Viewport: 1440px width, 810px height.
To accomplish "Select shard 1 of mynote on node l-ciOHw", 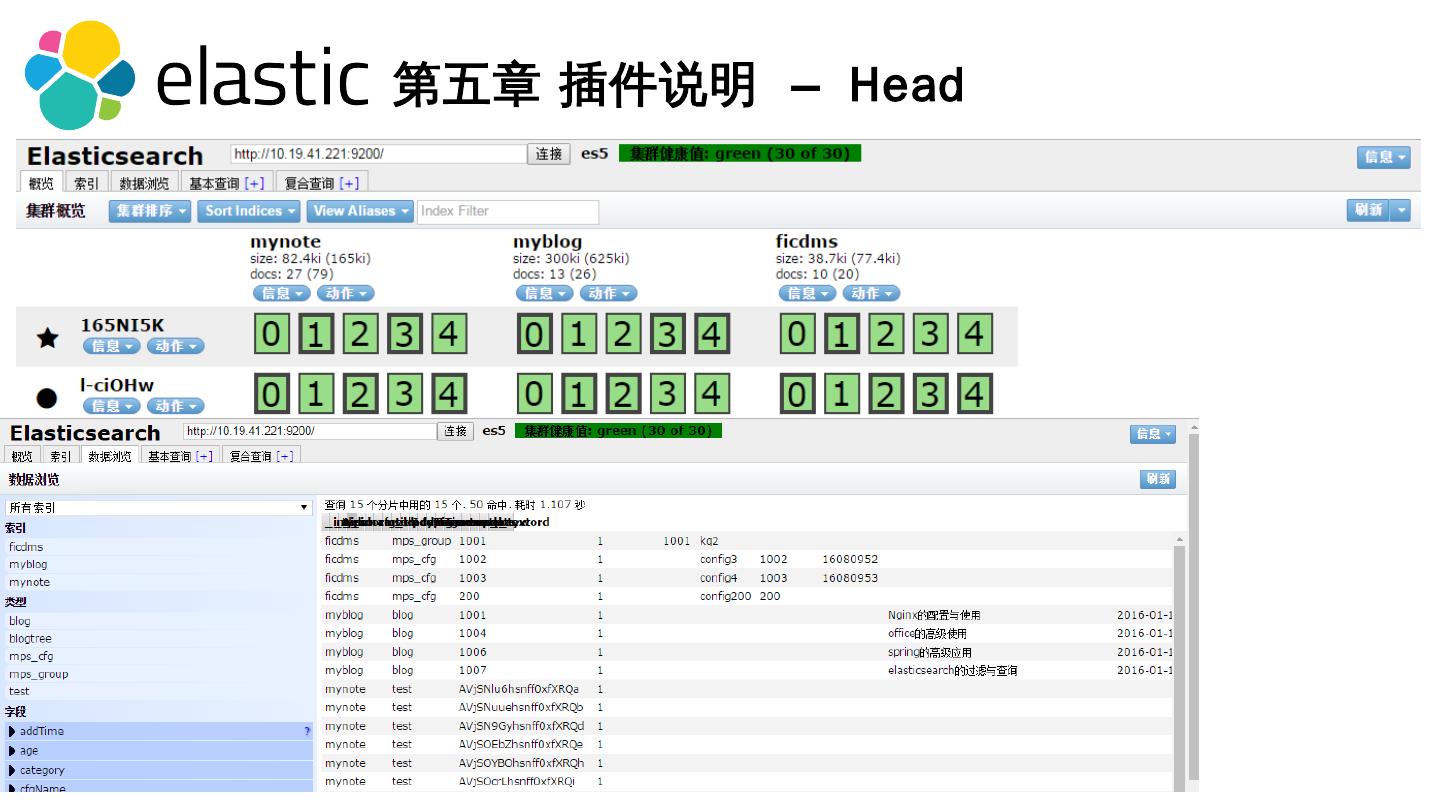I will point(316,394).
